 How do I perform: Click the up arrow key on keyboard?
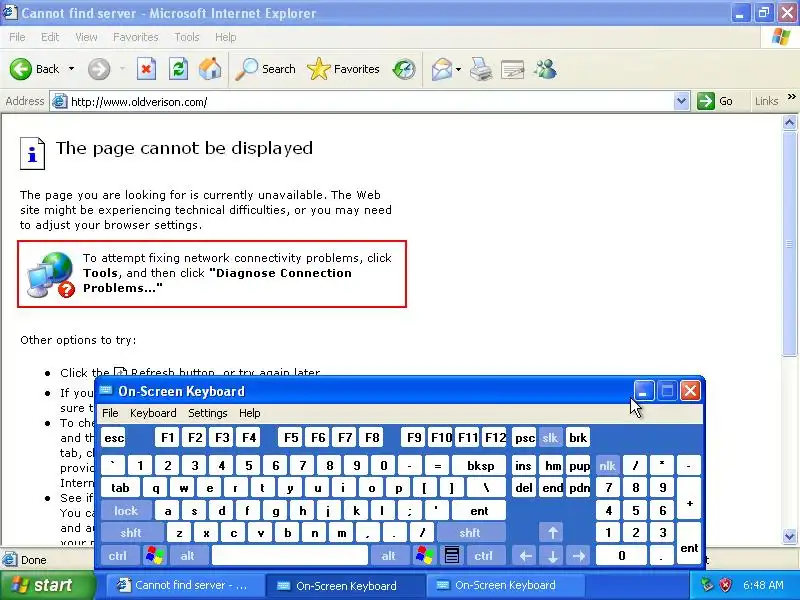pos(553,533)
